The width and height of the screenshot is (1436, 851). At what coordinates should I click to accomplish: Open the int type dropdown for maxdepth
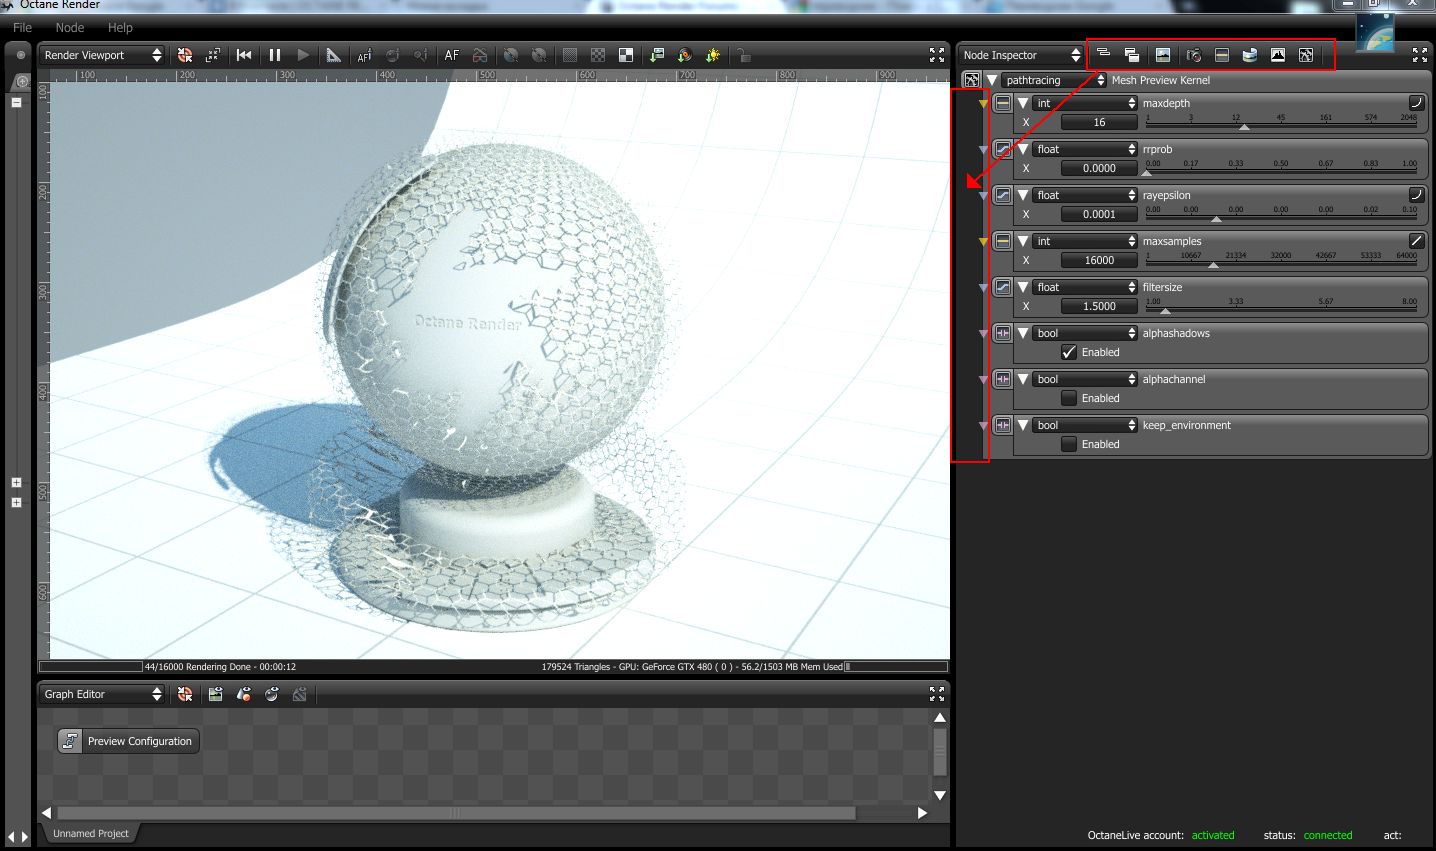[1085, 103]
